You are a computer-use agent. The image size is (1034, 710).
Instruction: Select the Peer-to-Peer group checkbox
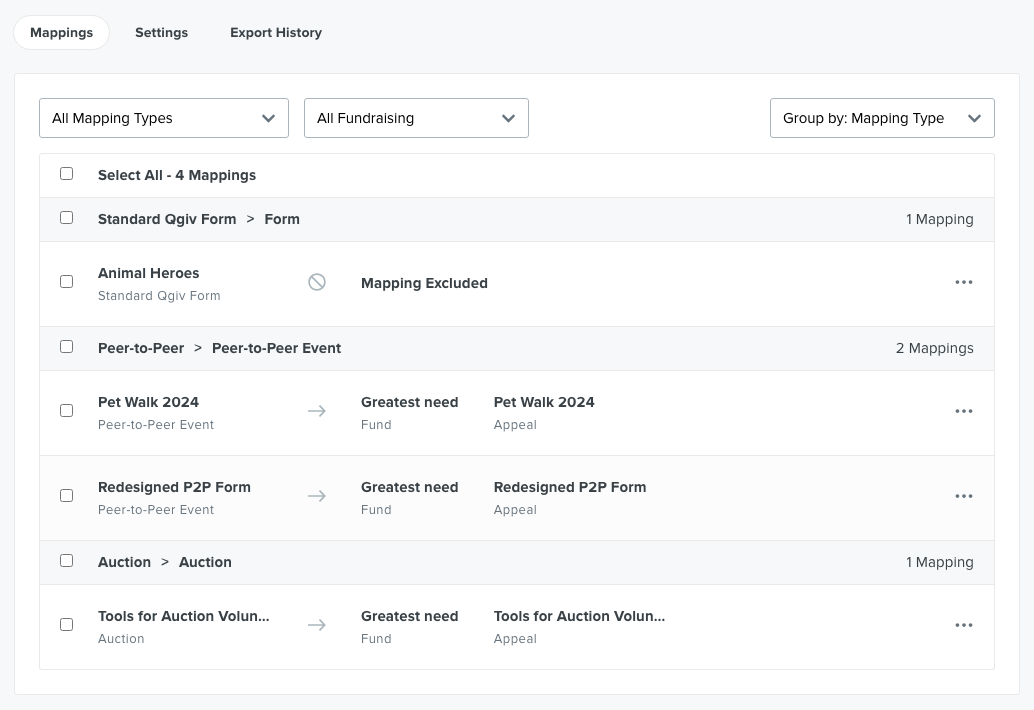pos(67,347)
